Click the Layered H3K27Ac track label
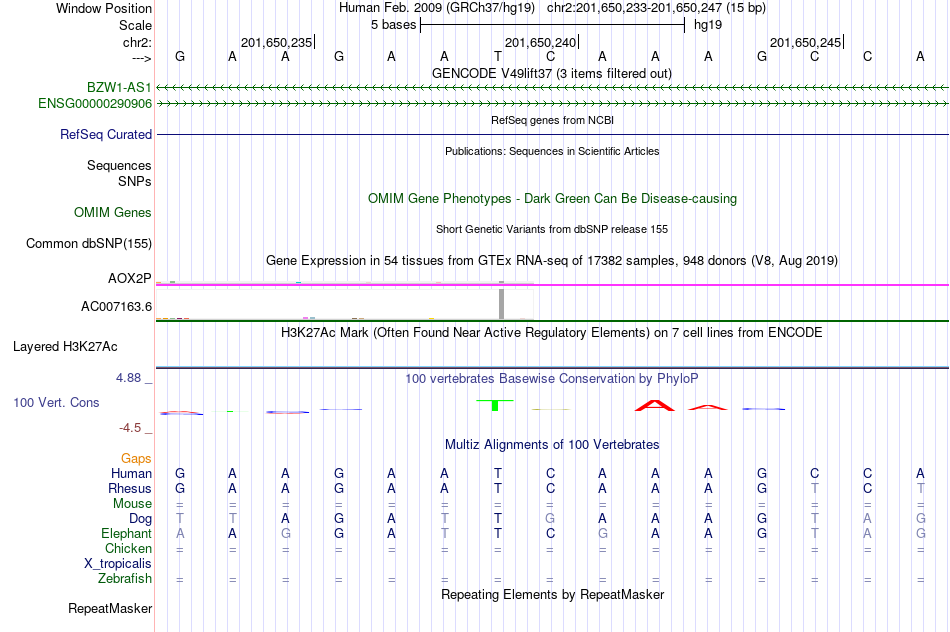 pos(65,347)
